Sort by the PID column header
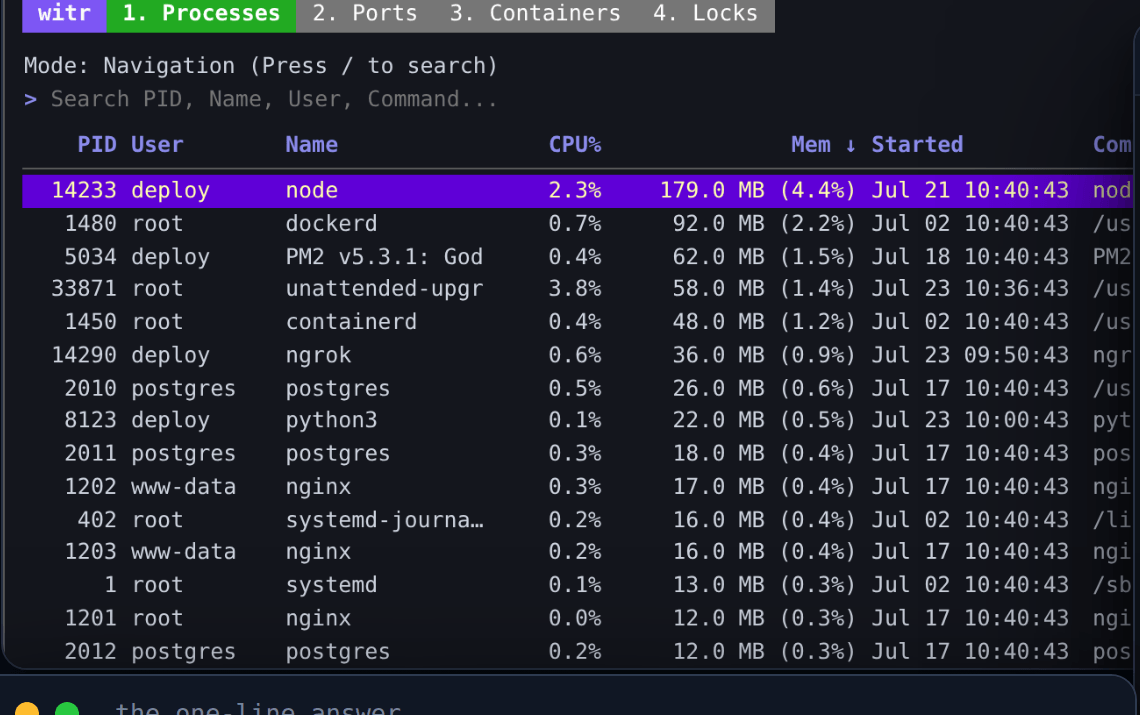Screen dimensions: 1140x715 coord(97,145)
